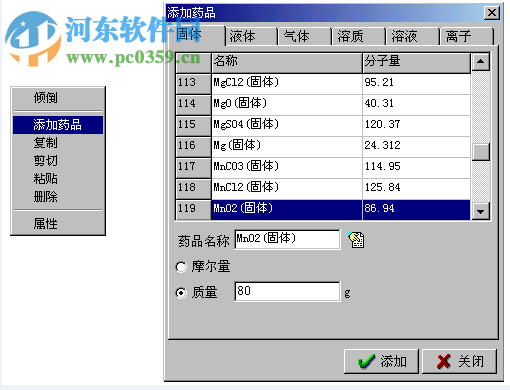Click the 质量 value field showing 80
Image resolution: width=510 pixels, height=390 pixels.
click(287, 291)
